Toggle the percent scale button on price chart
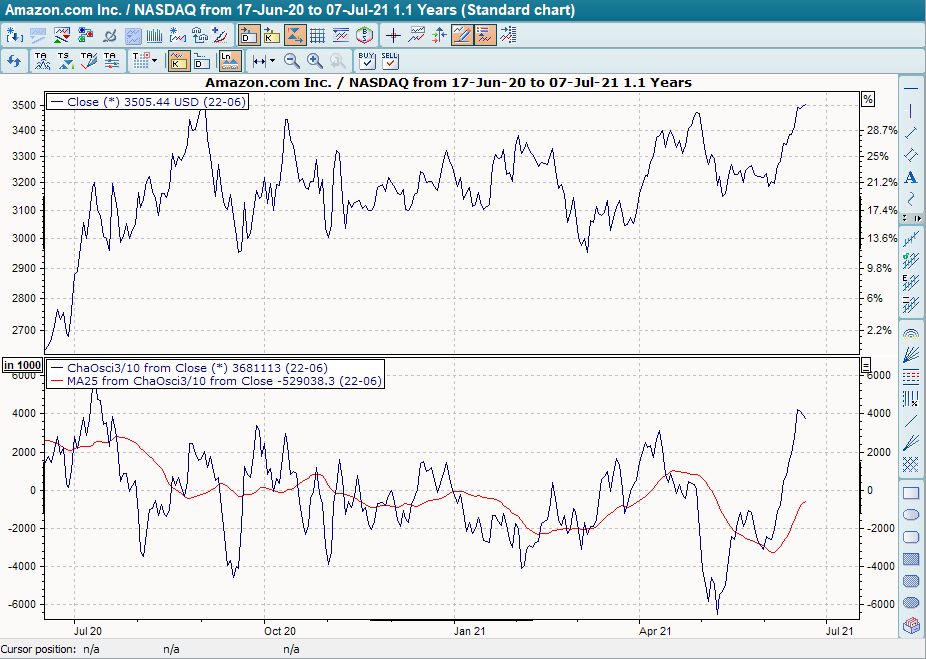The height and width of the screenshot is (659, 926). point(867,99)
